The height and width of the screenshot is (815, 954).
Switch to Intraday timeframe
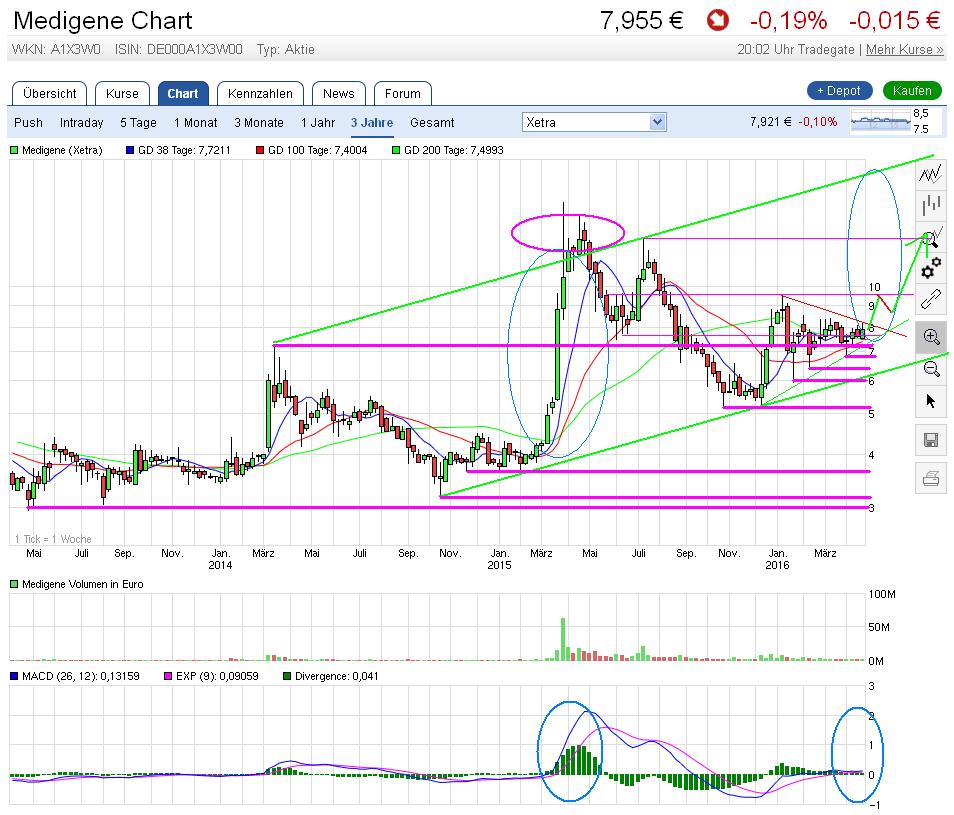coord(82,122)
